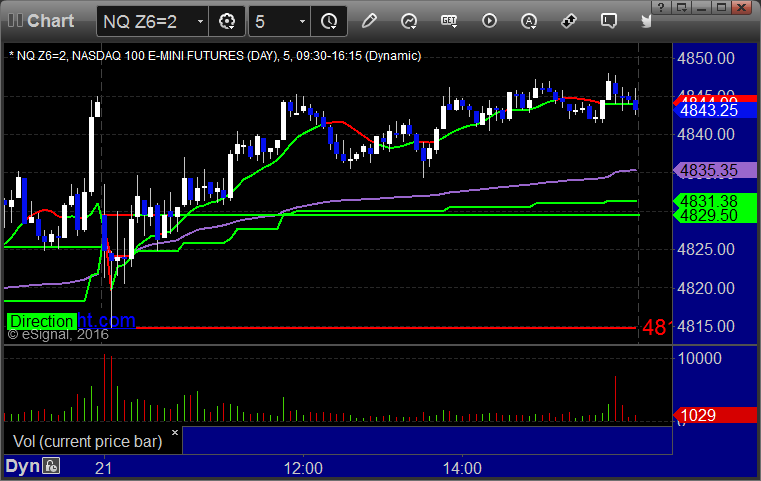Image resolution: width=761 pixels, height=481 pixels.
Task: Click the green 4831.38 price marker
Action: tap(715, 200)
